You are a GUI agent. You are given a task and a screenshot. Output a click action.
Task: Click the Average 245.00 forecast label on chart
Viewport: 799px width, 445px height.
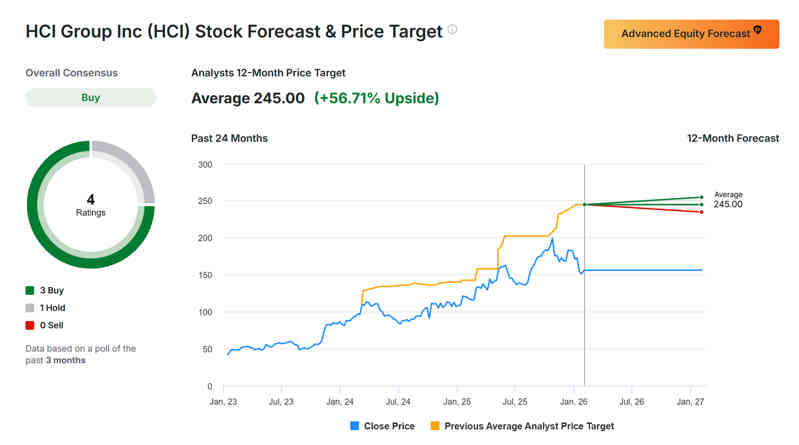728,200
